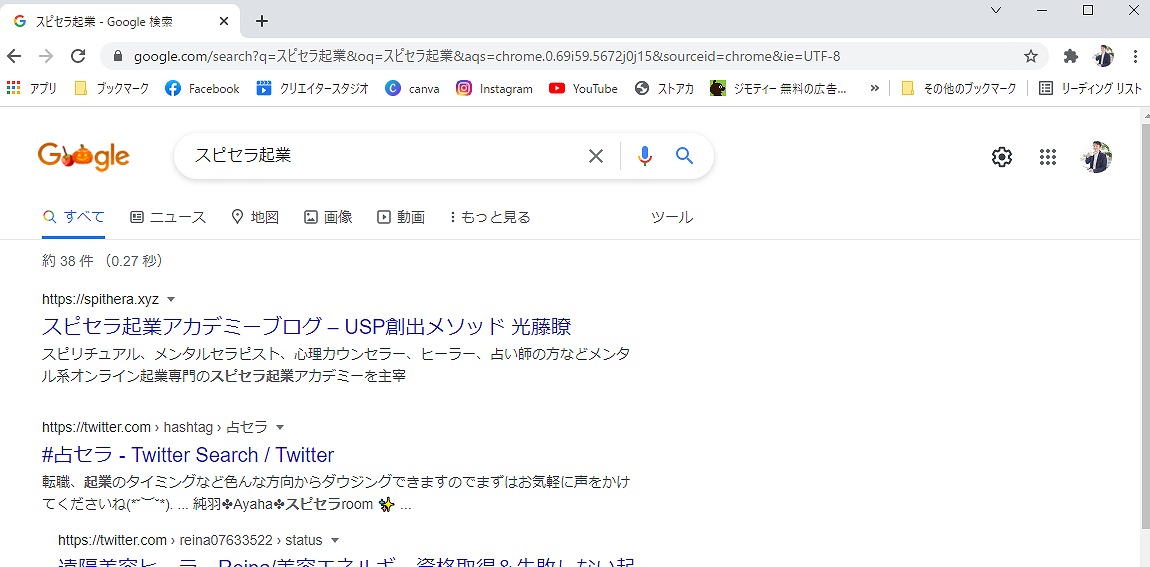Click the blue search magnifier icon
The height and width of the screenshot is (567, 1150).
tap(684, 156)
